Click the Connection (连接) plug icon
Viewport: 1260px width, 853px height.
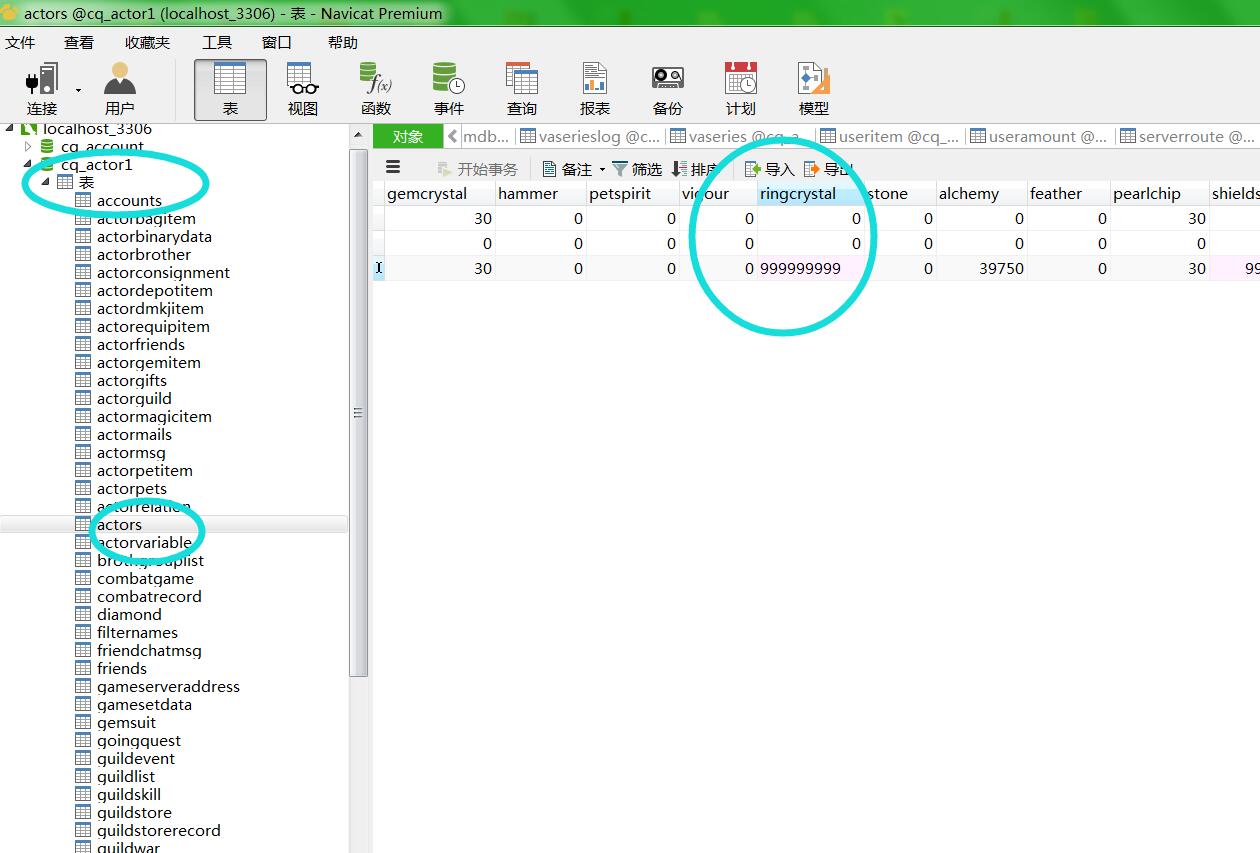(42, 80)
